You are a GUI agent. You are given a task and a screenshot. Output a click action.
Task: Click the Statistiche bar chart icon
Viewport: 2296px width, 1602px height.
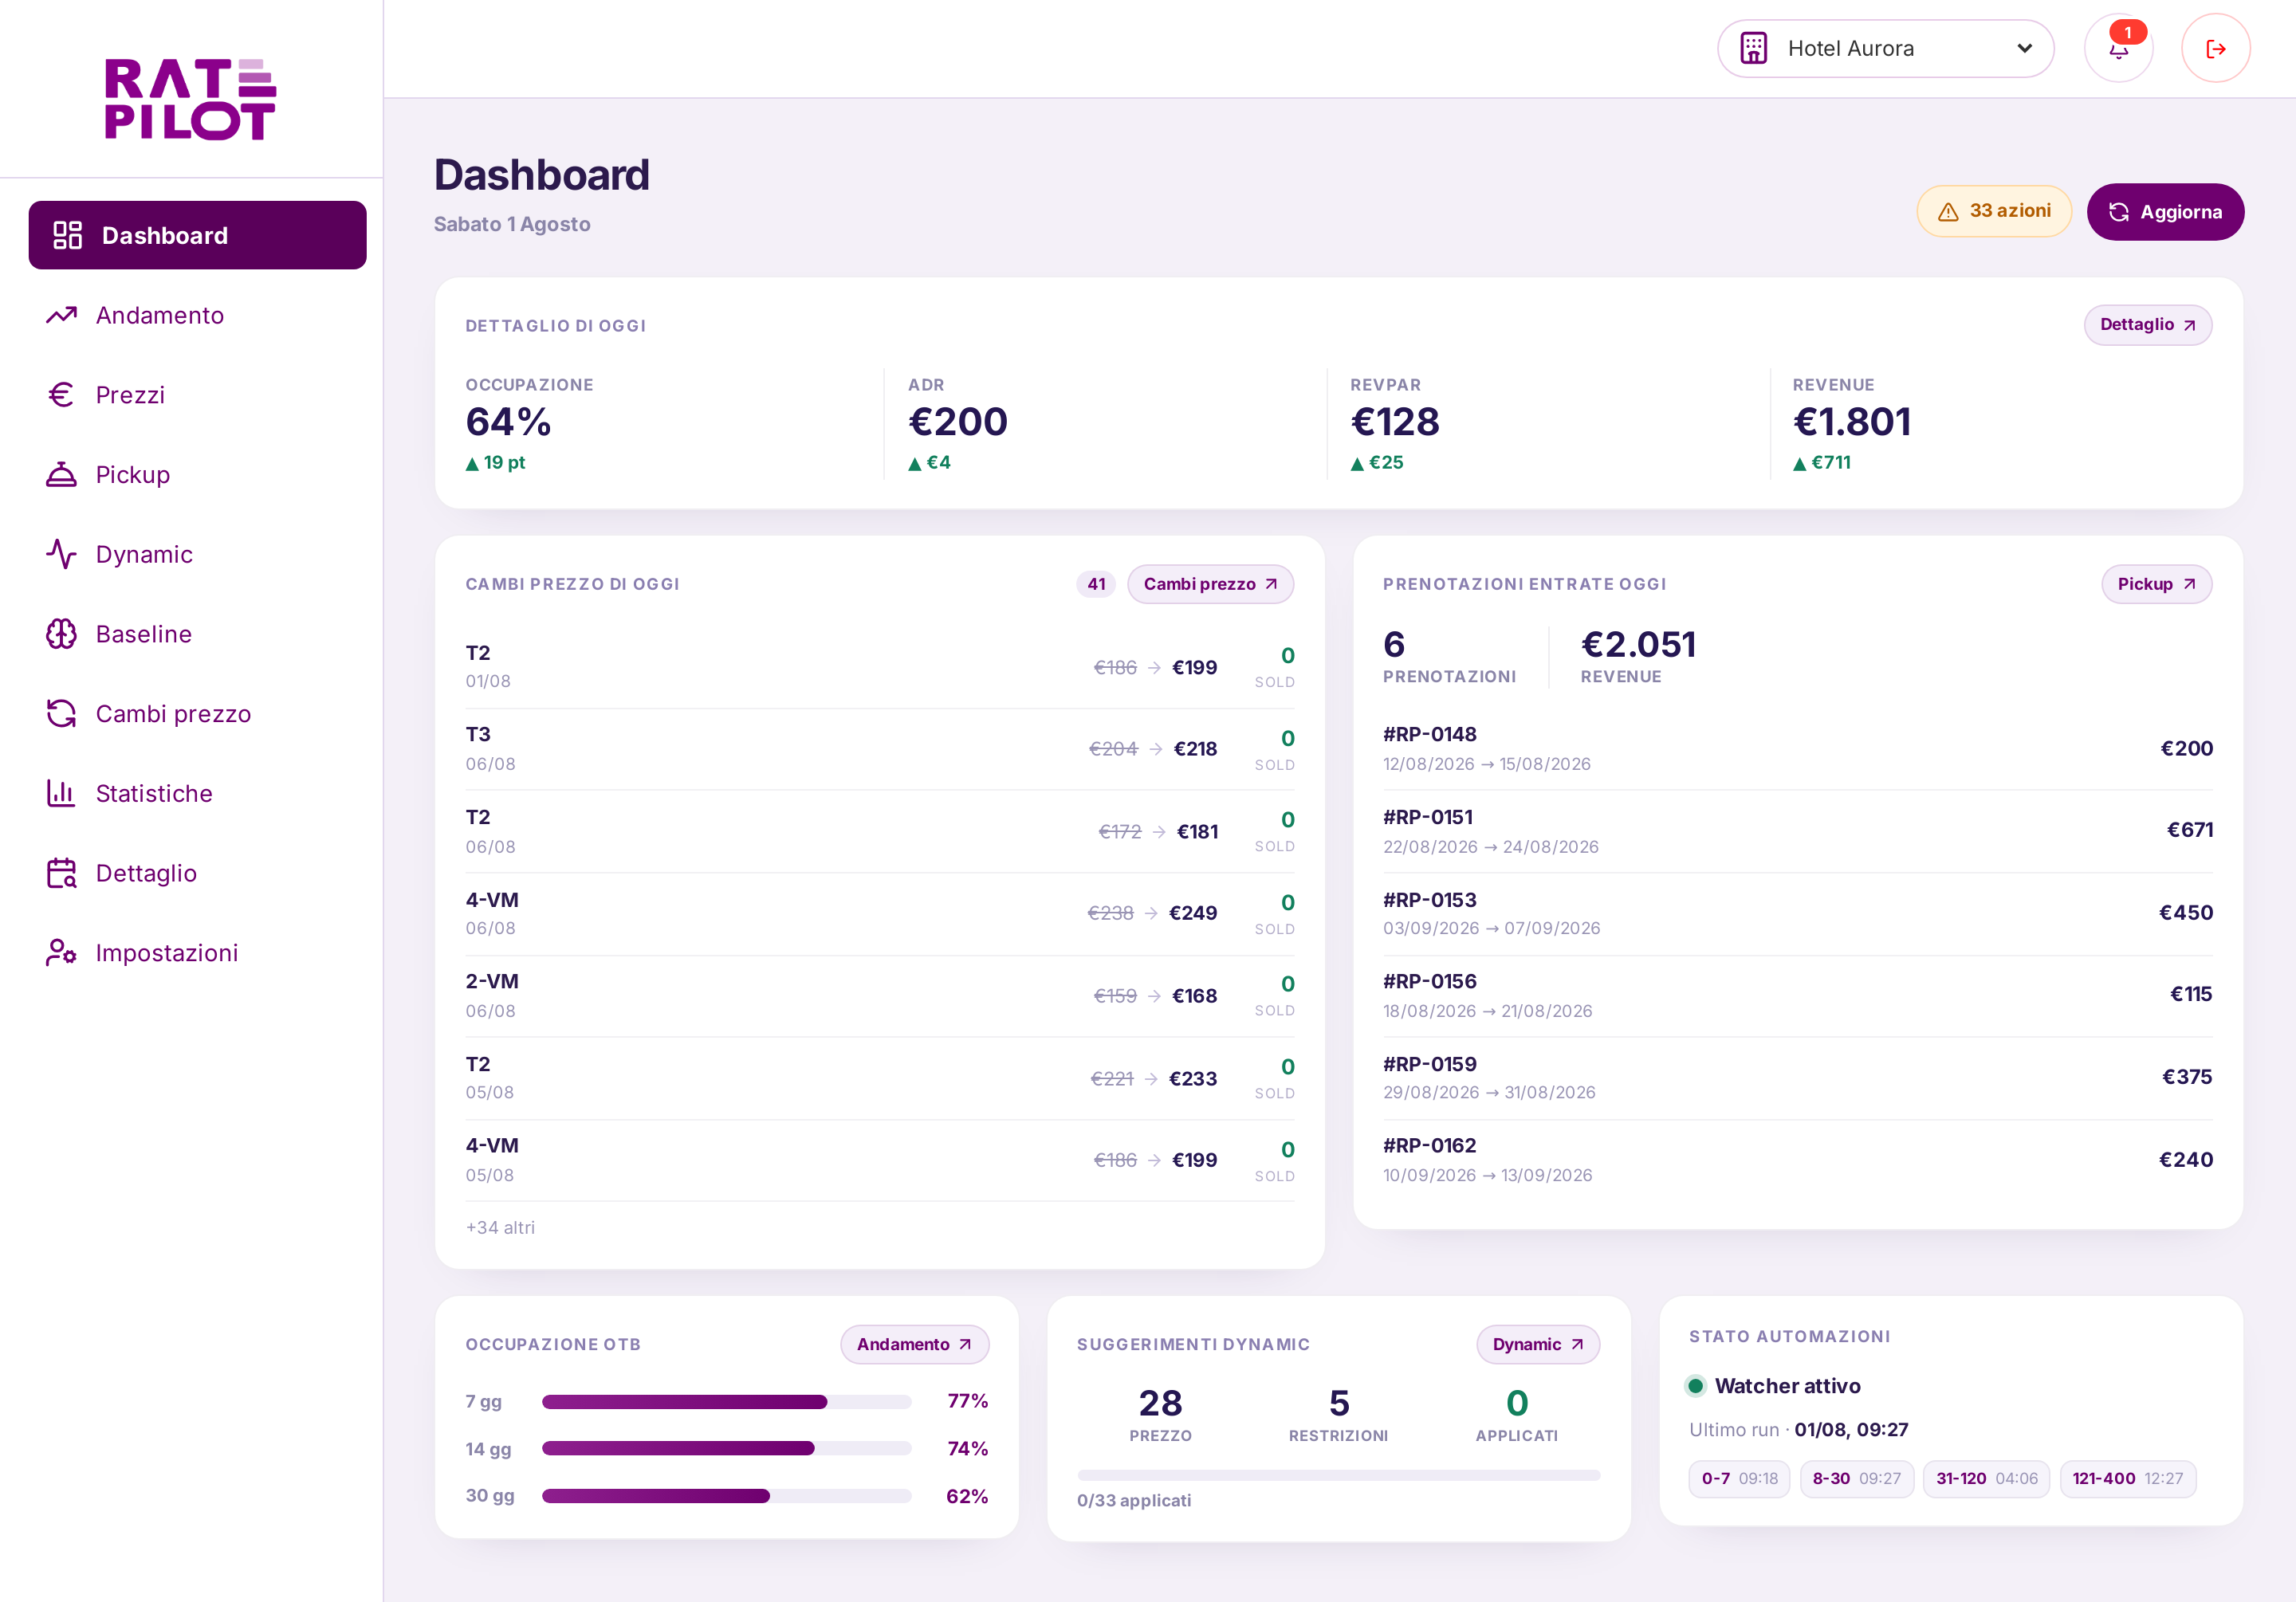61,793
